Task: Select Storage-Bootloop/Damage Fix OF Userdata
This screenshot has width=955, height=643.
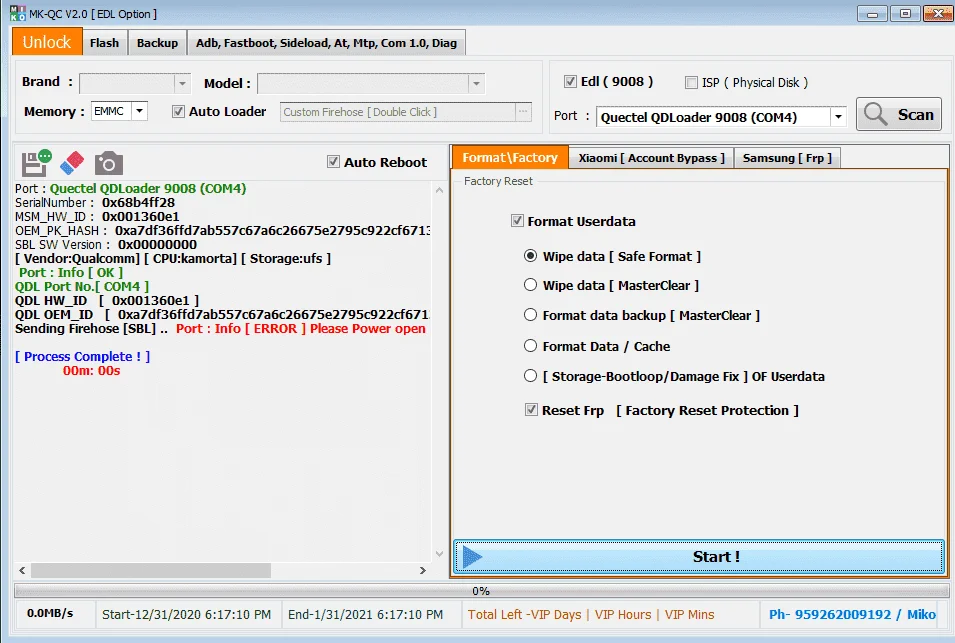Action: 530,376
